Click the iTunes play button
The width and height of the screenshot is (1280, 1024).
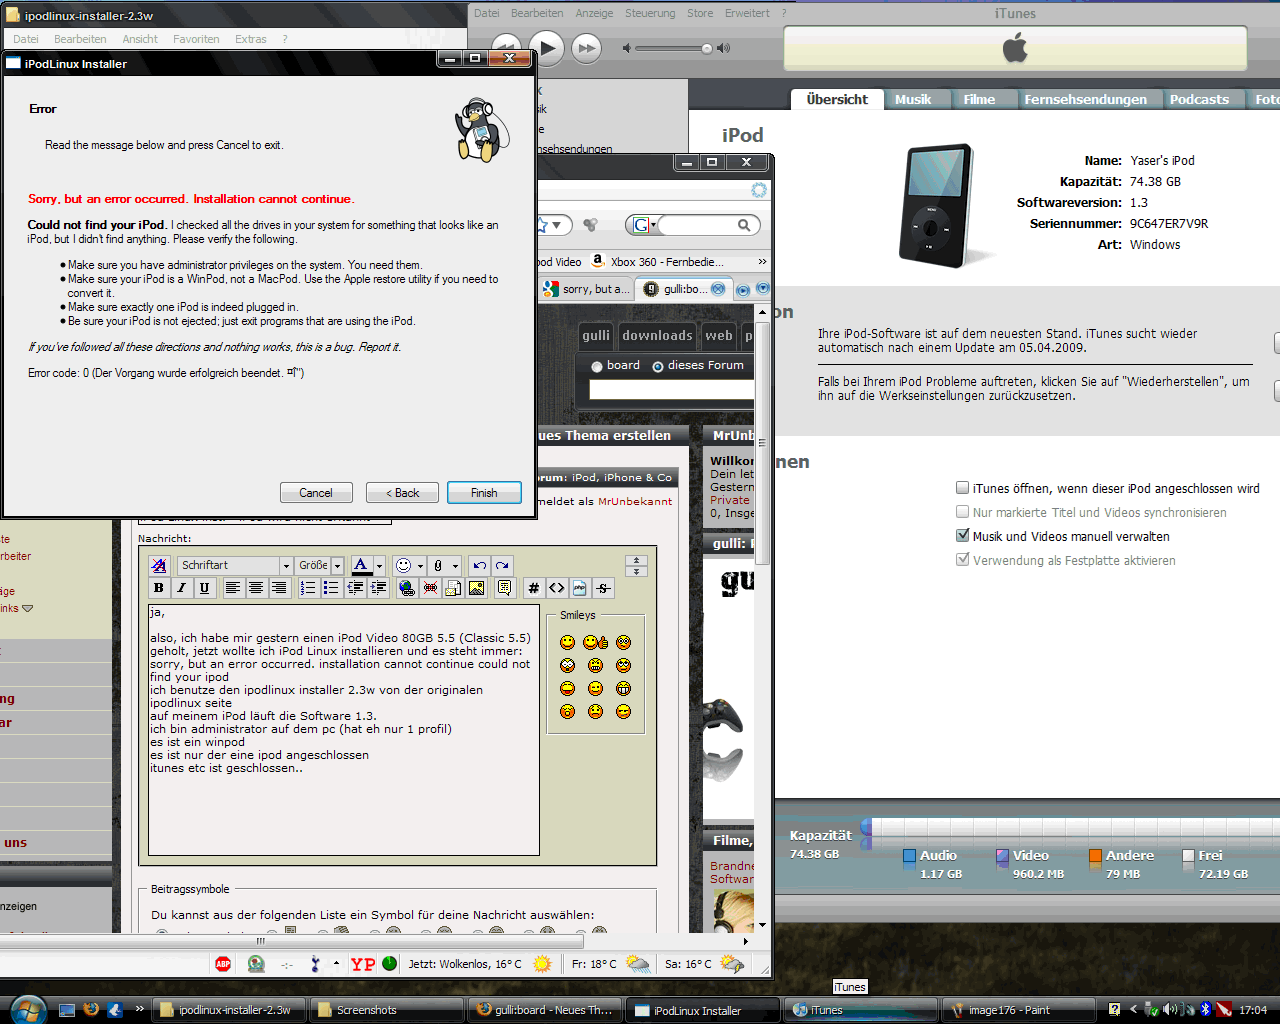tap(547, 47)
